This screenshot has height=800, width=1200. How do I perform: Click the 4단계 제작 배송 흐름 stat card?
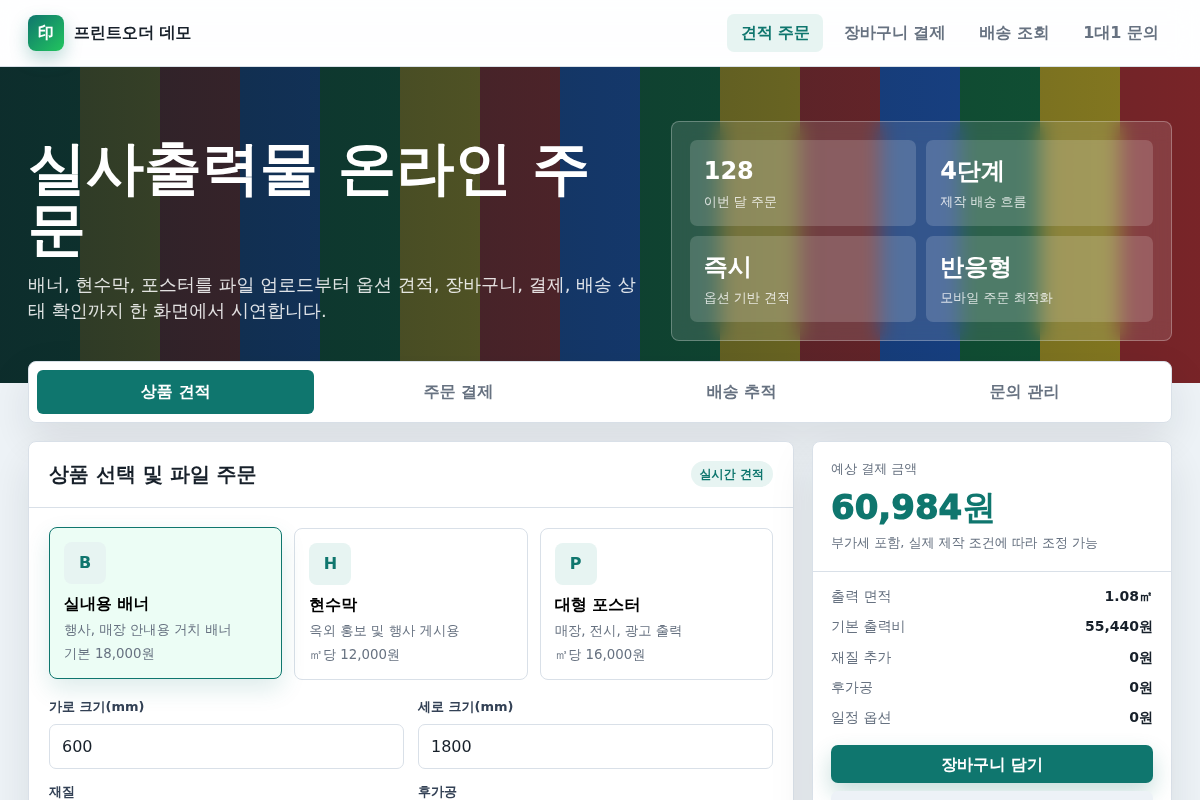pos(1039,183)
